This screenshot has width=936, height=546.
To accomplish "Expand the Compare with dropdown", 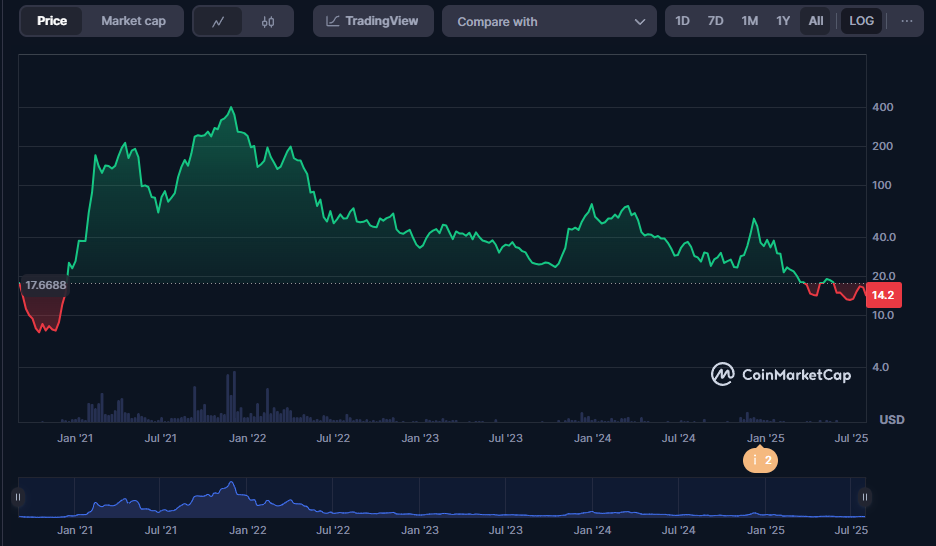I will tap(549, 21).
